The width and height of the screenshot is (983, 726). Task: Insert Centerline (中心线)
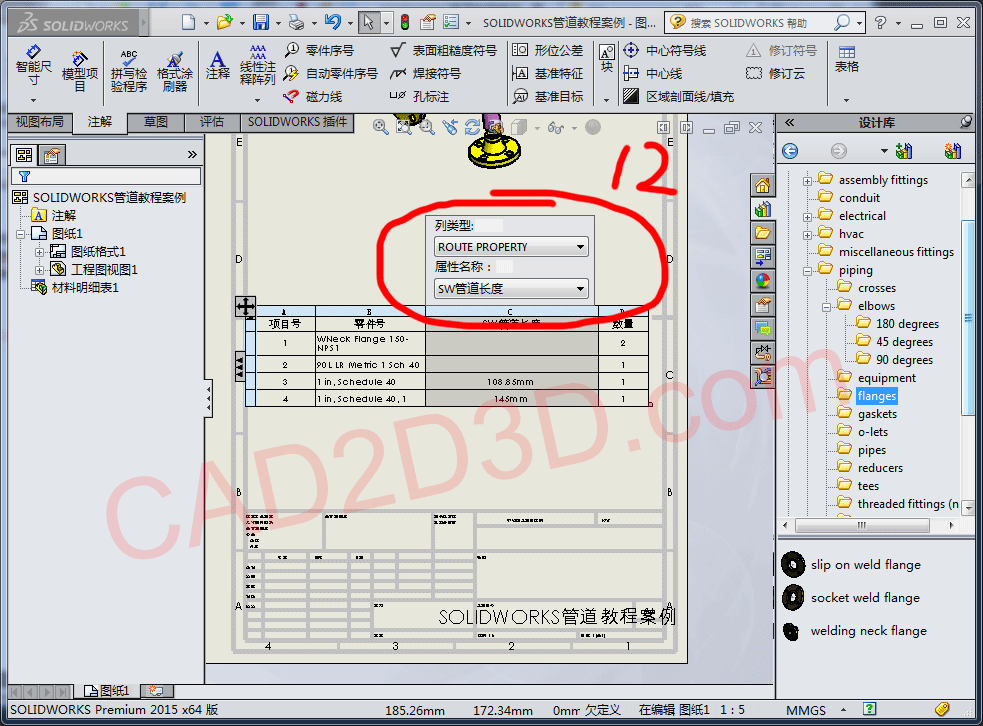653,73
